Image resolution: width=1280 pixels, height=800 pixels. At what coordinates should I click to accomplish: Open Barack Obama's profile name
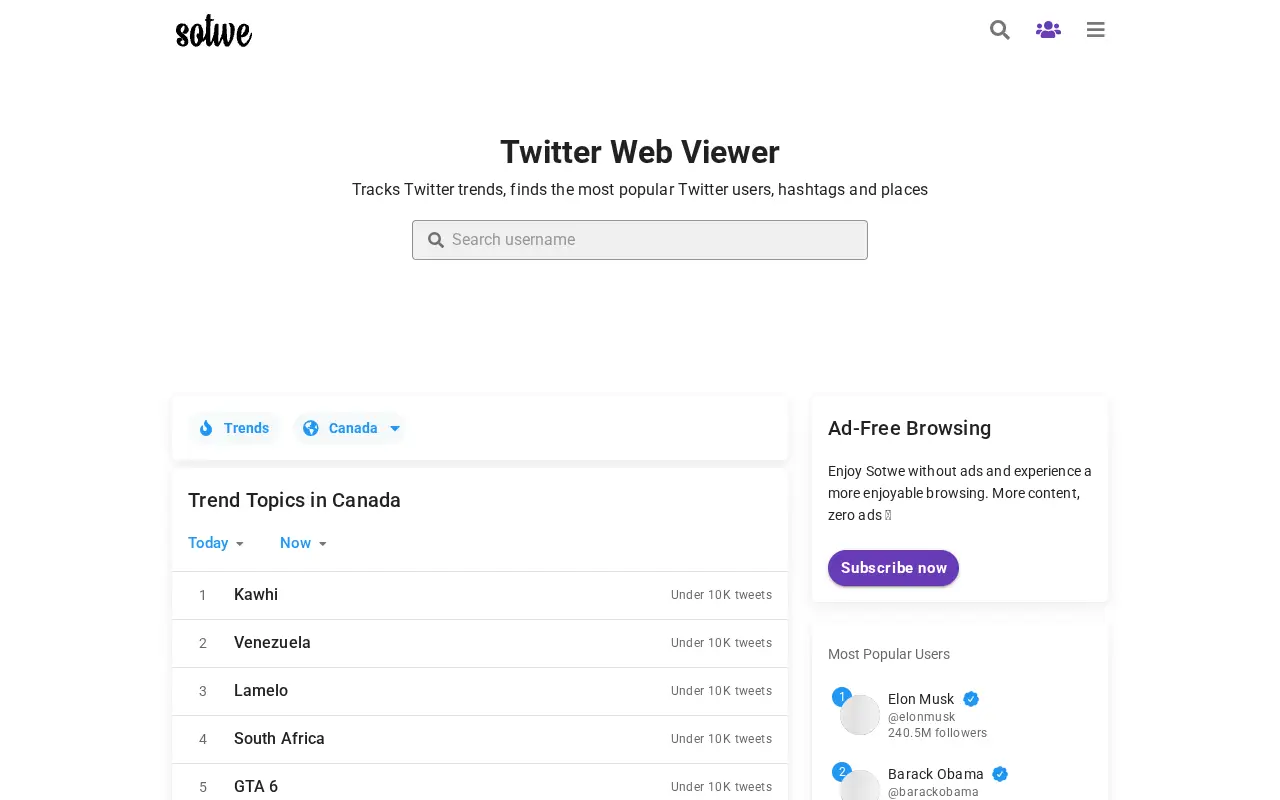pos(936,774)
